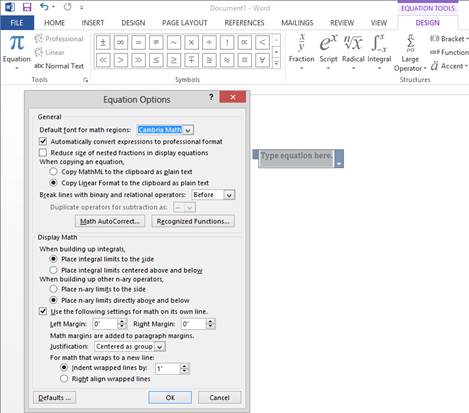This screenshot has width=469, height=413.
Task: Cancel the Equation Options dialog
Action: [x=219, y=398]
